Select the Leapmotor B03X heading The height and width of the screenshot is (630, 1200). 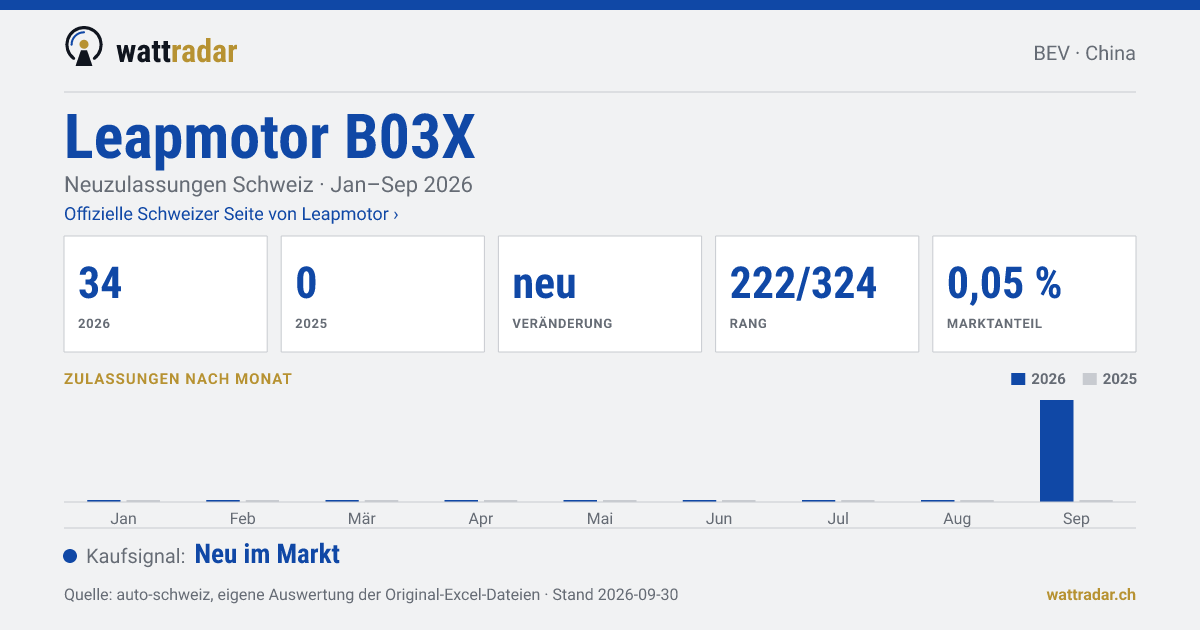coord(270,137)
